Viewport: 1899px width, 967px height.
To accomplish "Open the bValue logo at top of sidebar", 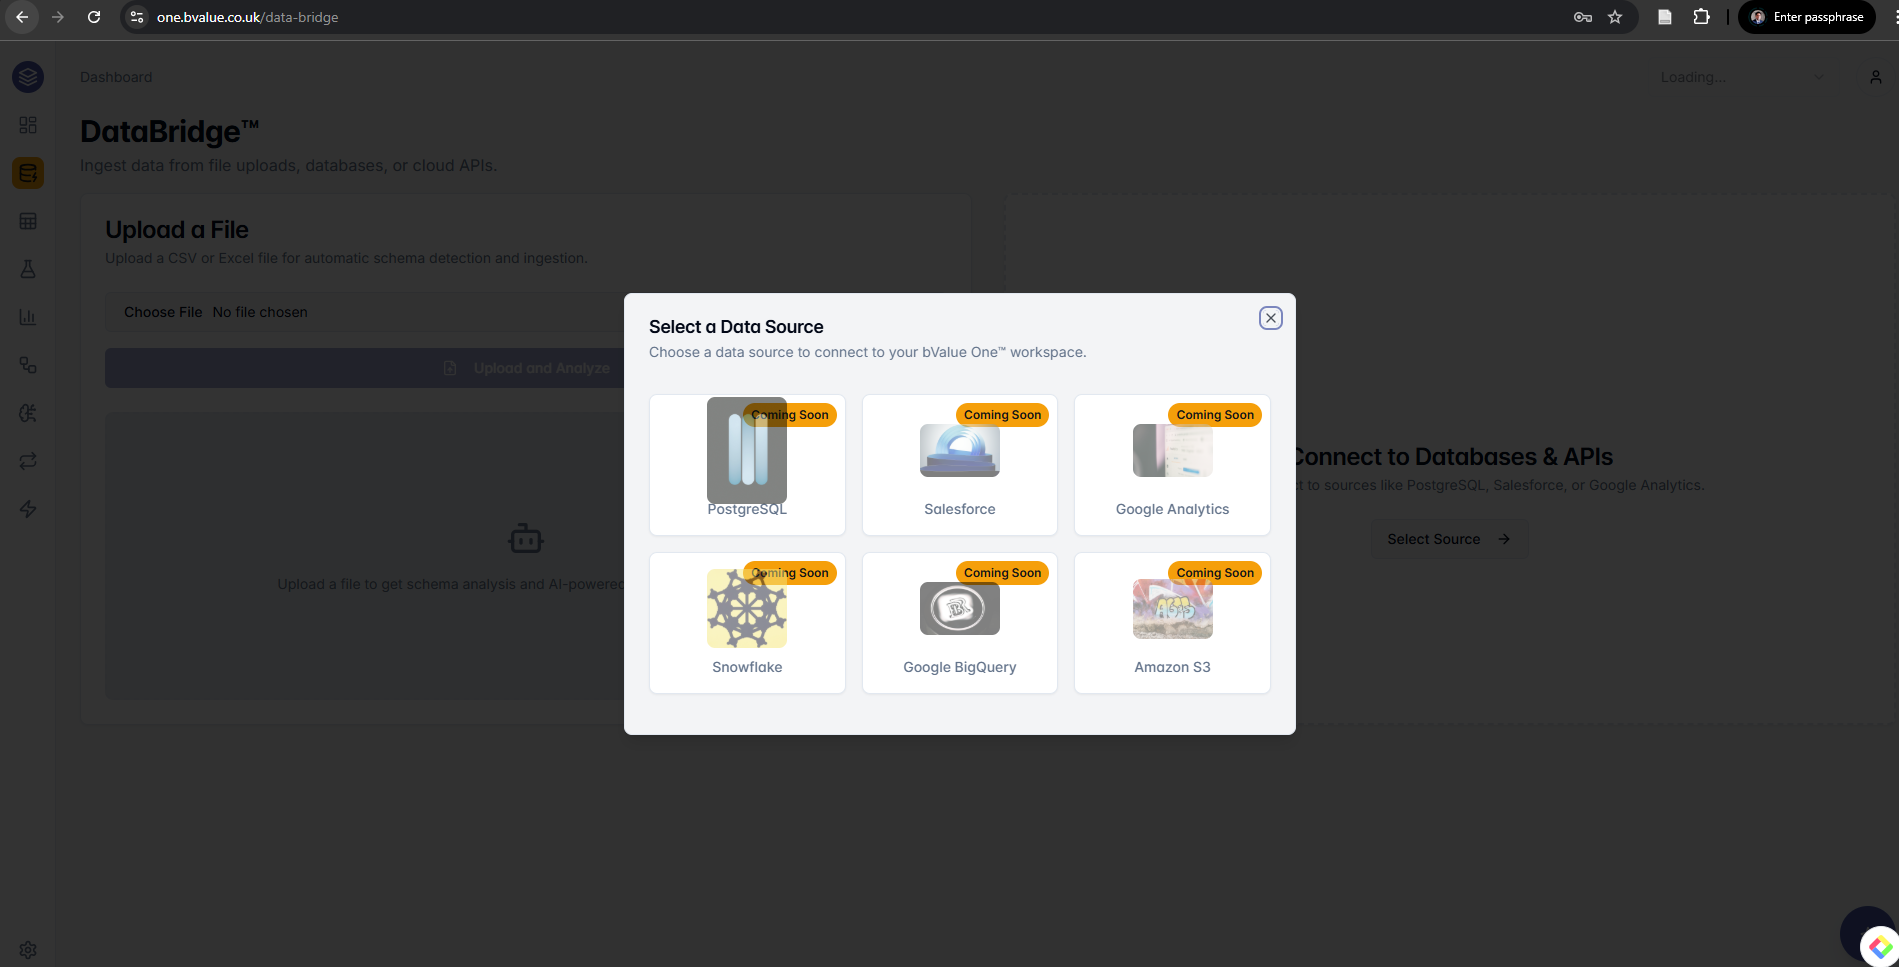I will coord(27,76).
